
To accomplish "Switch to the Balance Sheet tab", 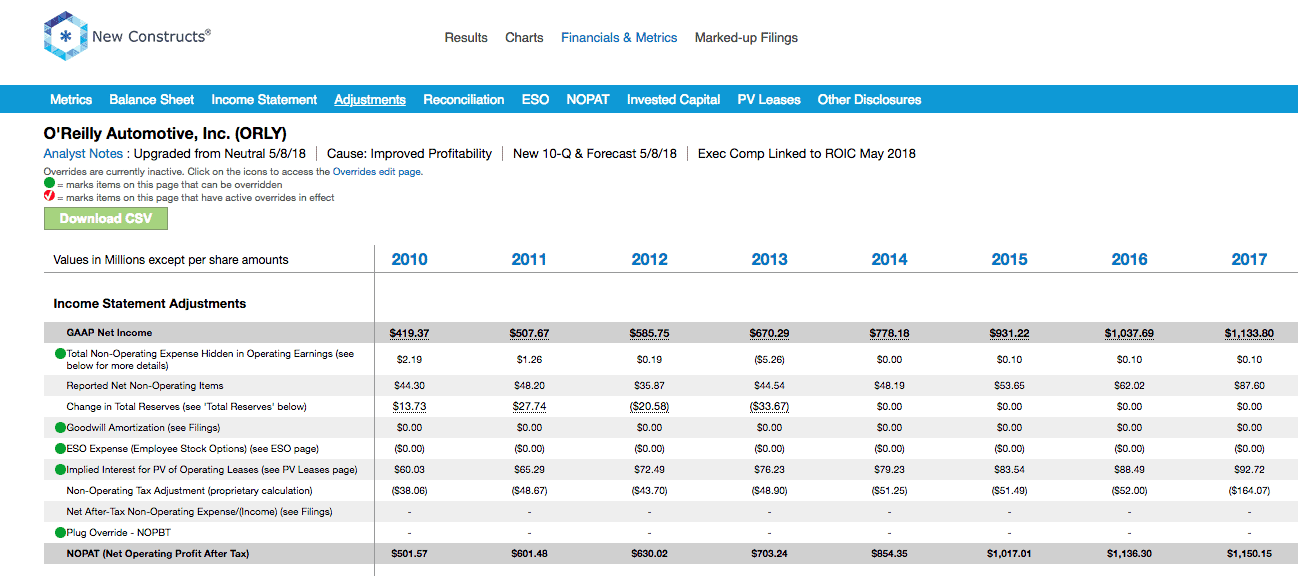I will [x=152, y=99].
